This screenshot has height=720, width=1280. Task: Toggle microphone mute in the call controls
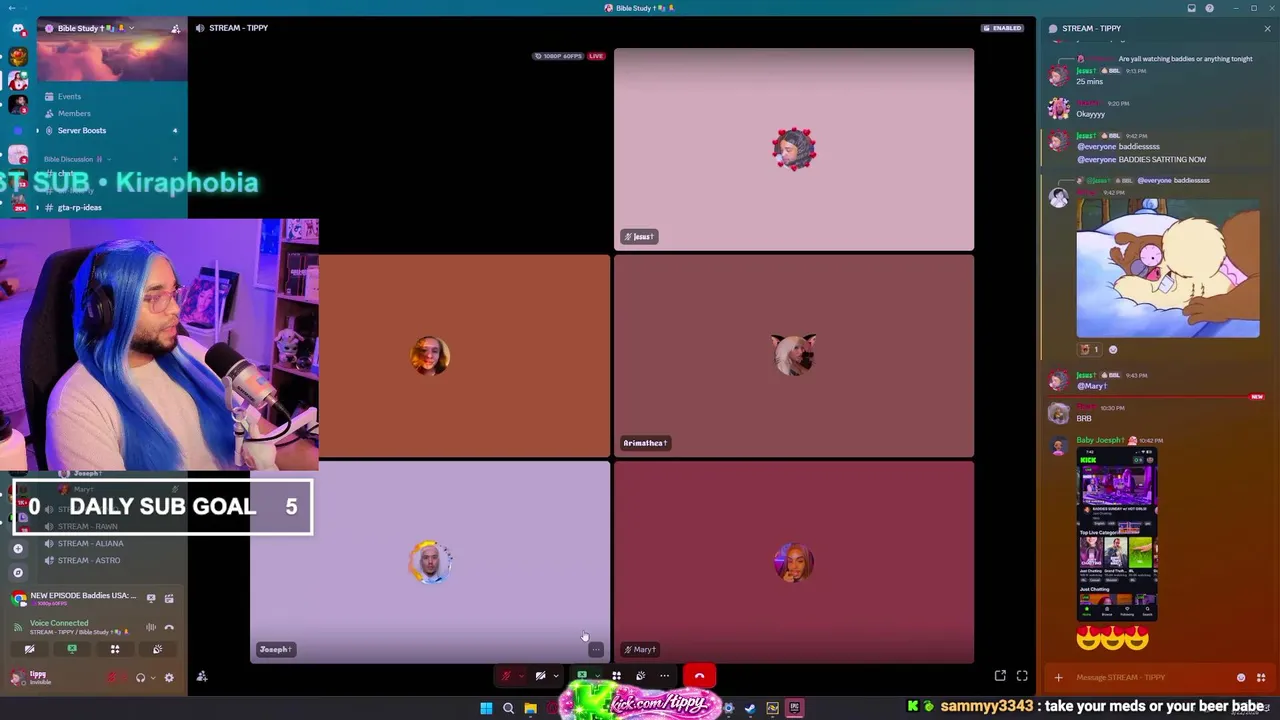tap(506, 676)
